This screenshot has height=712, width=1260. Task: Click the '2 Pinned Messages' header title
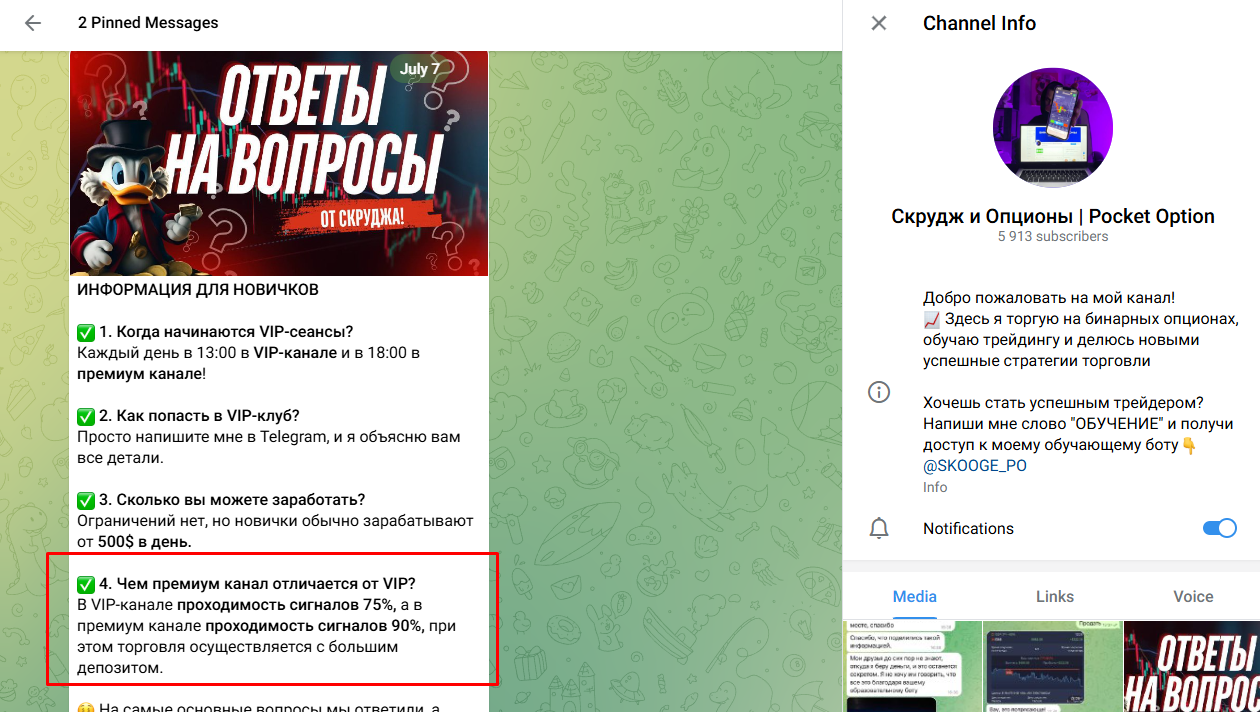(x=148, y=23)
